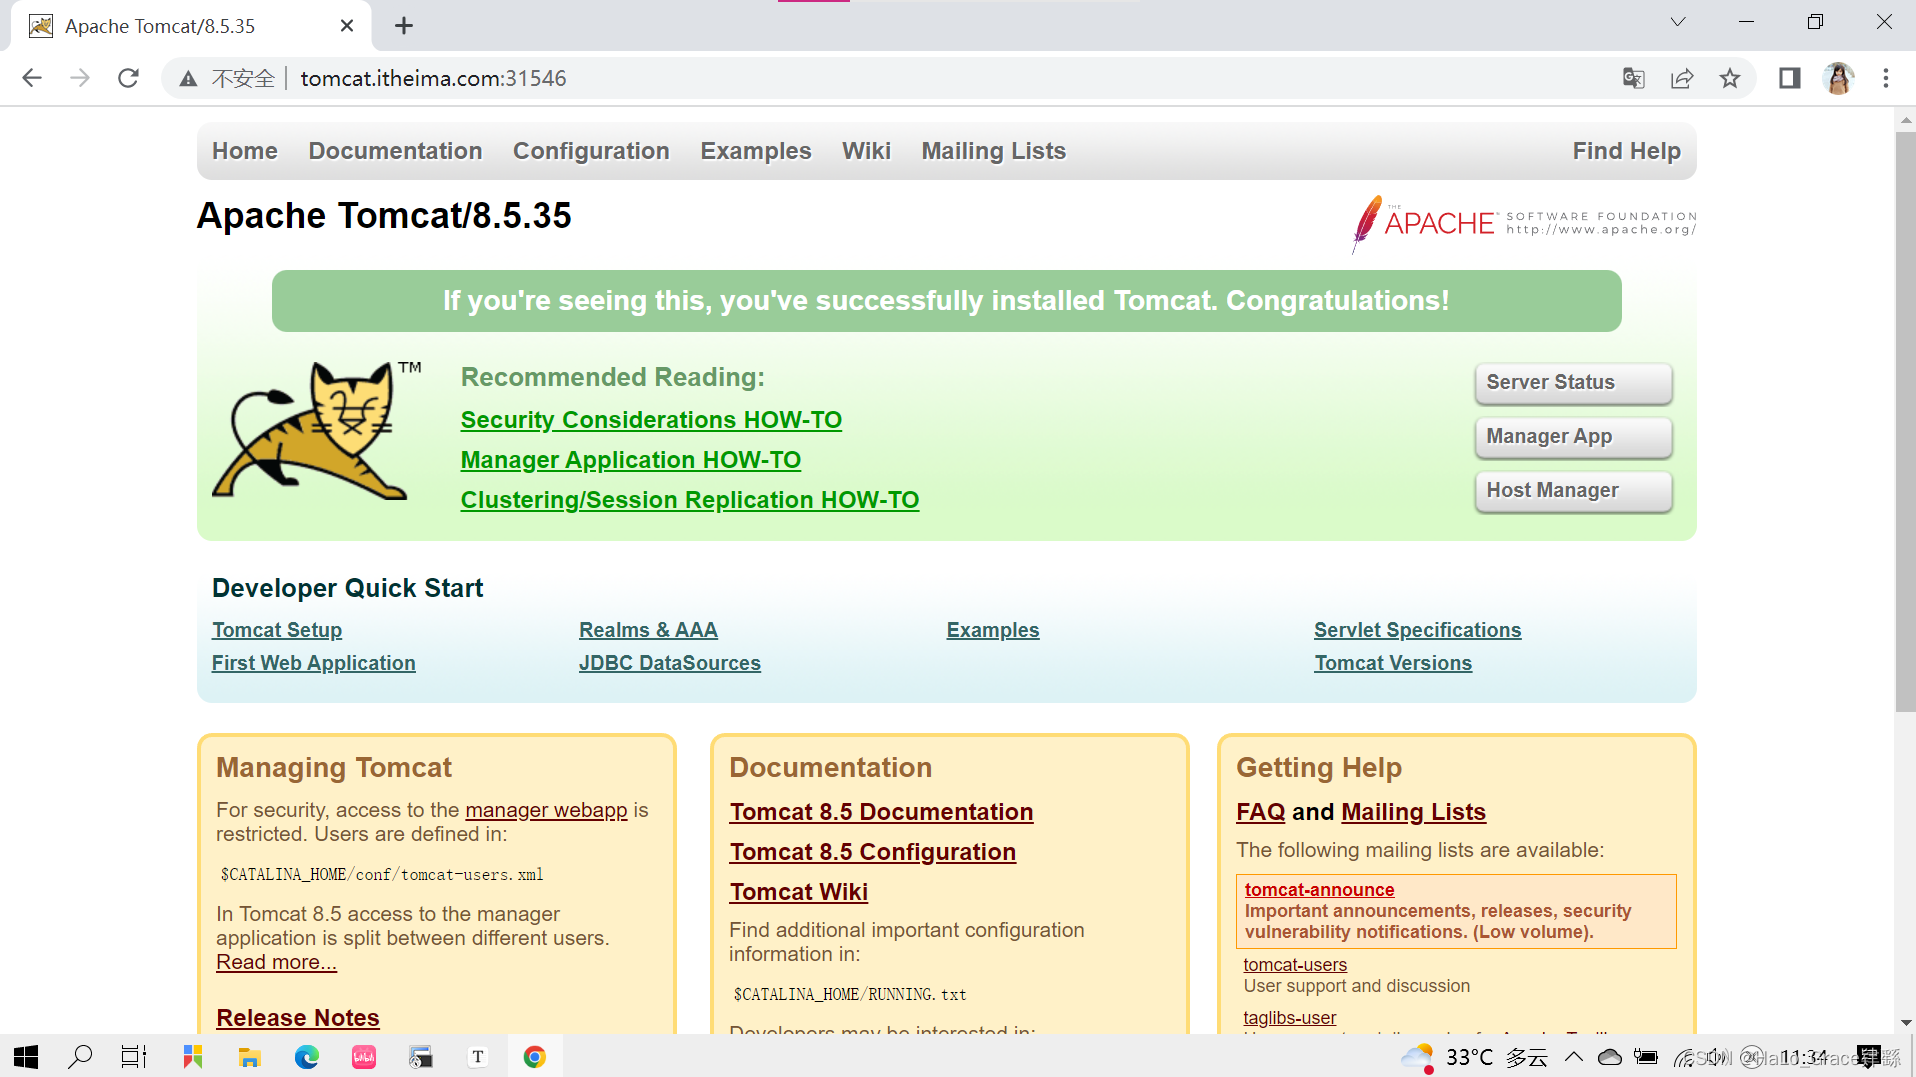This screenshot has width=1916, height=1077.
Task: Click the not-secure warning icon in the address bar
Action: (188, 79)
